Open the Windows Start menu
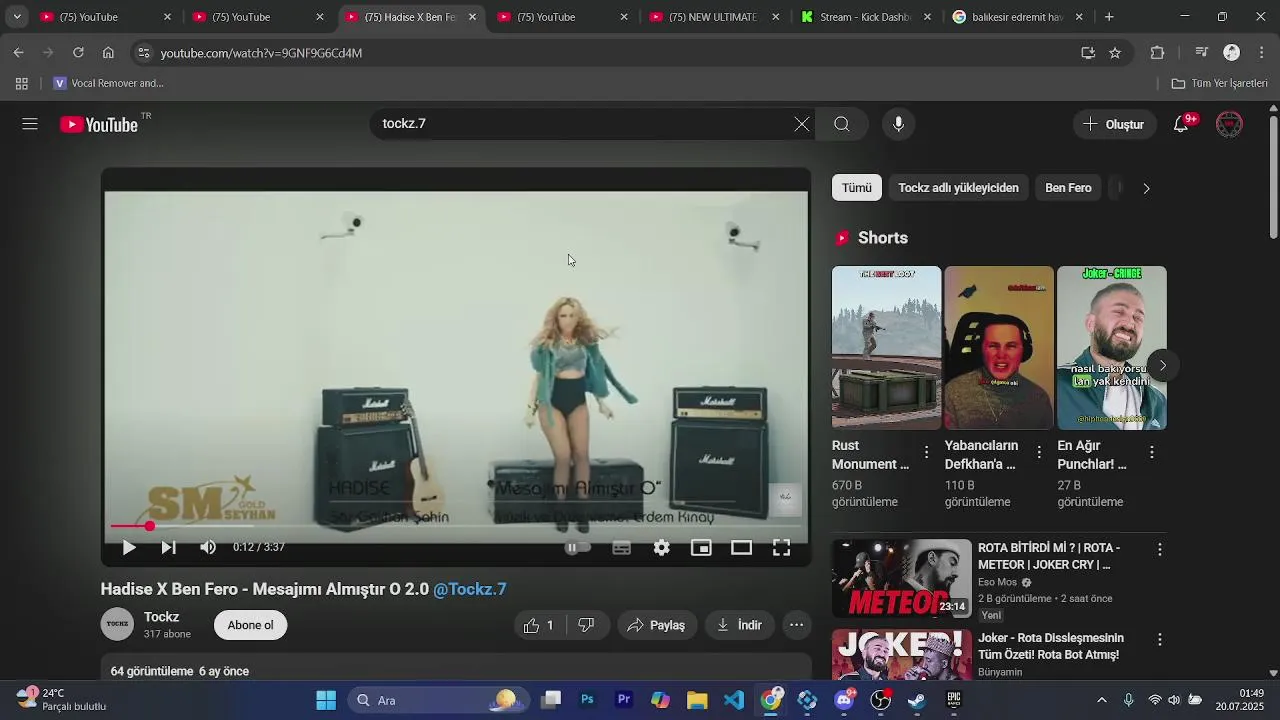 click(326, 700)
